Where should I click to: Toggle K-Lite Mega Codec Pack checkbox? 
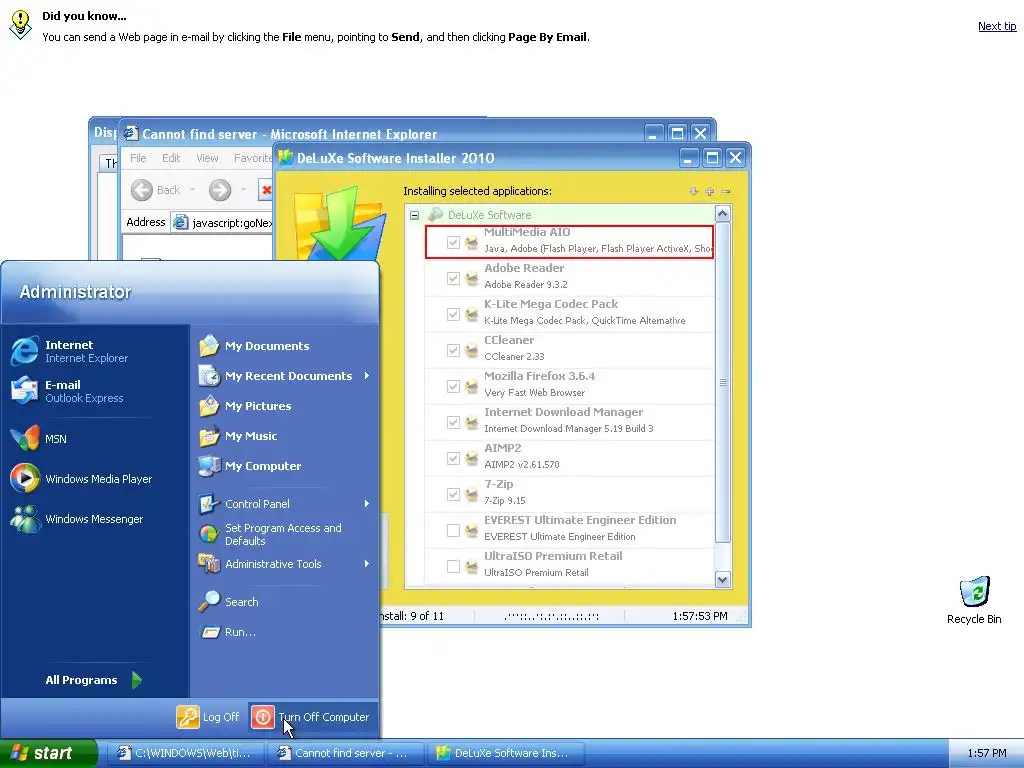[453, 314]
